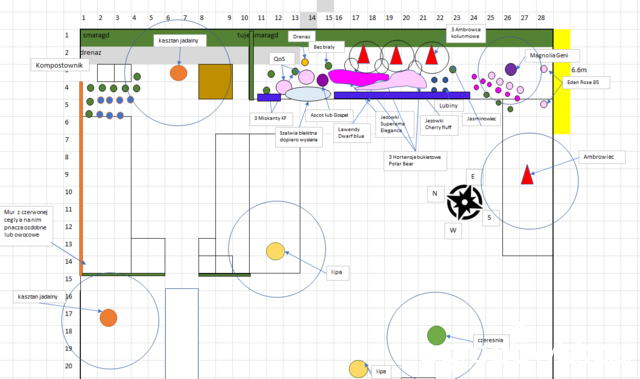Select the green czeresnia circle

click(436, 335)
